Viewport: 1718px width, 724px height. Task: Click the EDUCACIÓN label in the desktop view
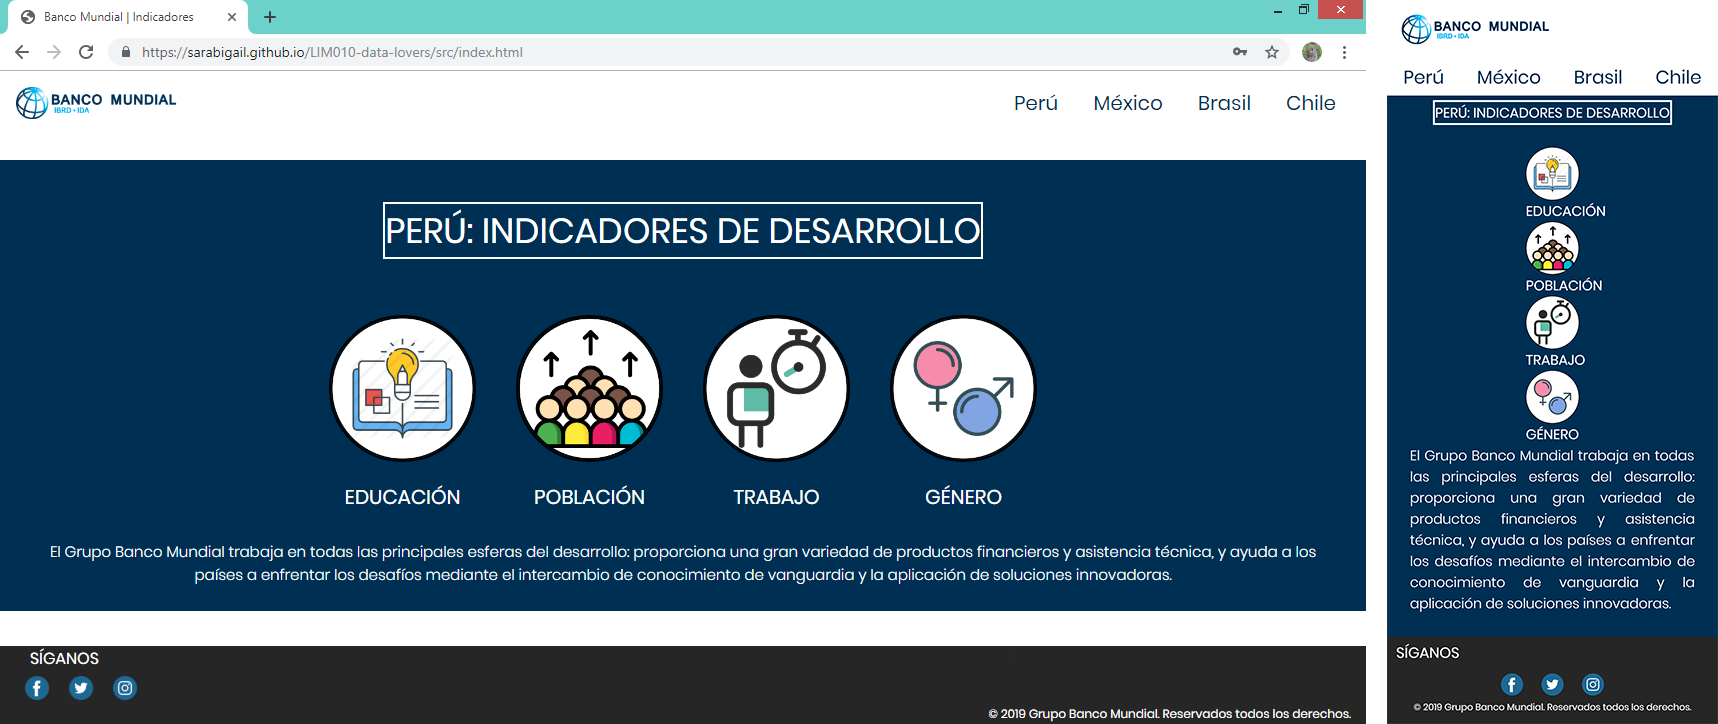click(402, 497)
